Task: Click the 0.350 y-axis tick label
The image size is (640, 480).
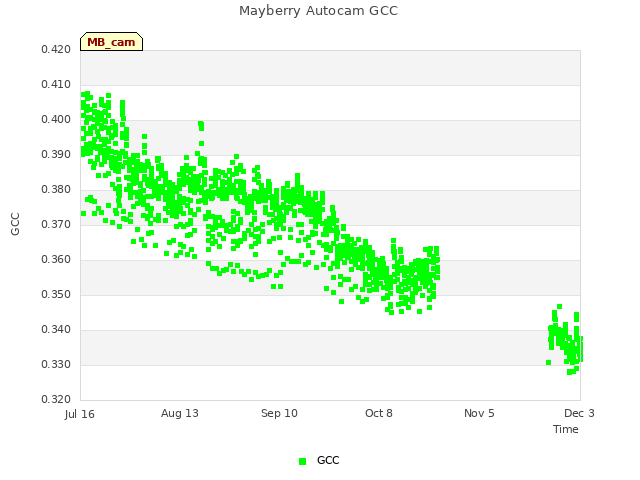Action: pyautogui.click(x=56, y=295)
